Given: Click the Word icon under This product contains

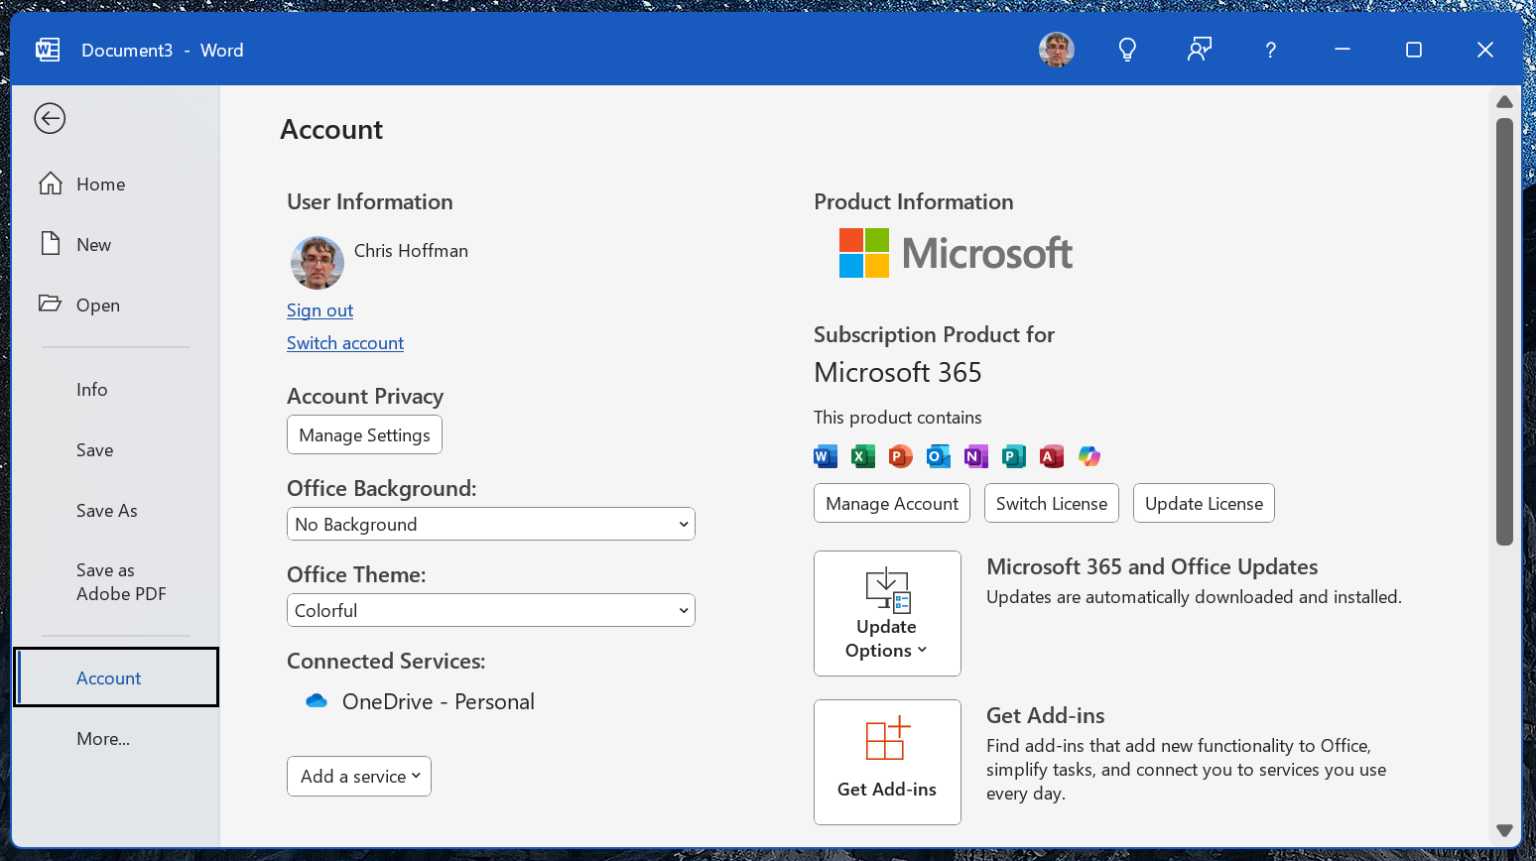Looking at the screenshot, I should [825, 456].
